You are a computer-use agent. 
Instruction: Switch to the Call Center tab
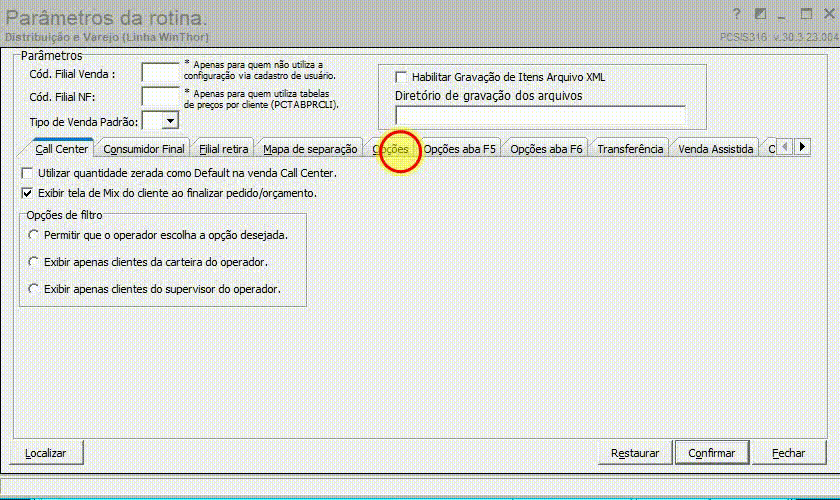[x=61, y=148]
